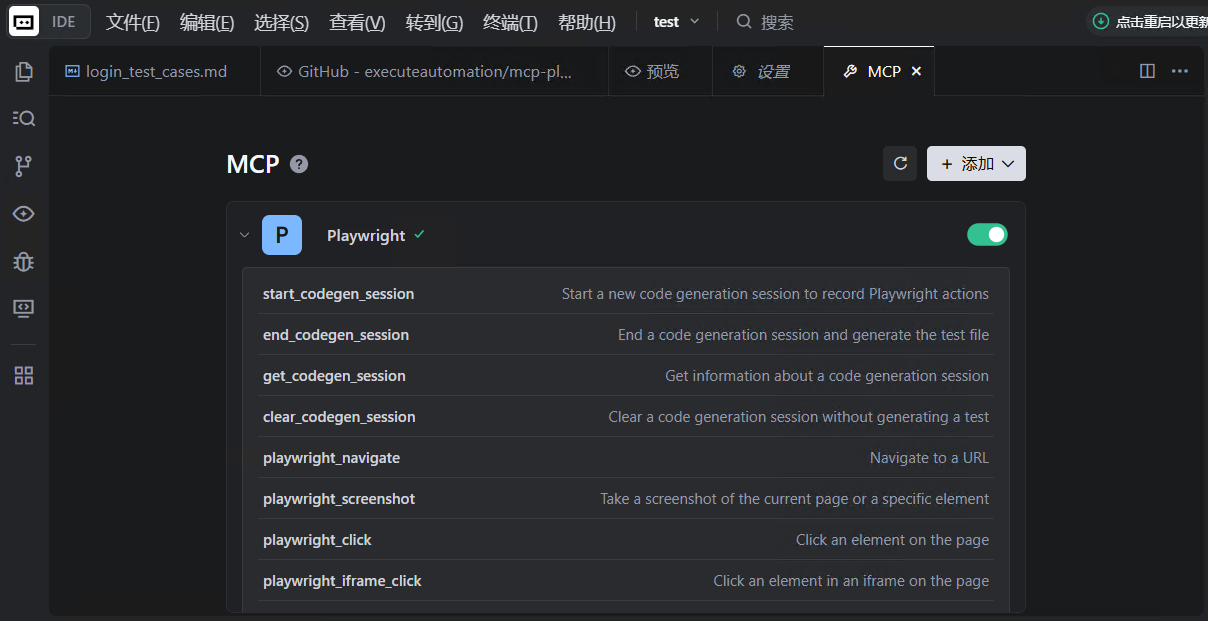Open the 查看(V) menu

click(x=357, y=22)
